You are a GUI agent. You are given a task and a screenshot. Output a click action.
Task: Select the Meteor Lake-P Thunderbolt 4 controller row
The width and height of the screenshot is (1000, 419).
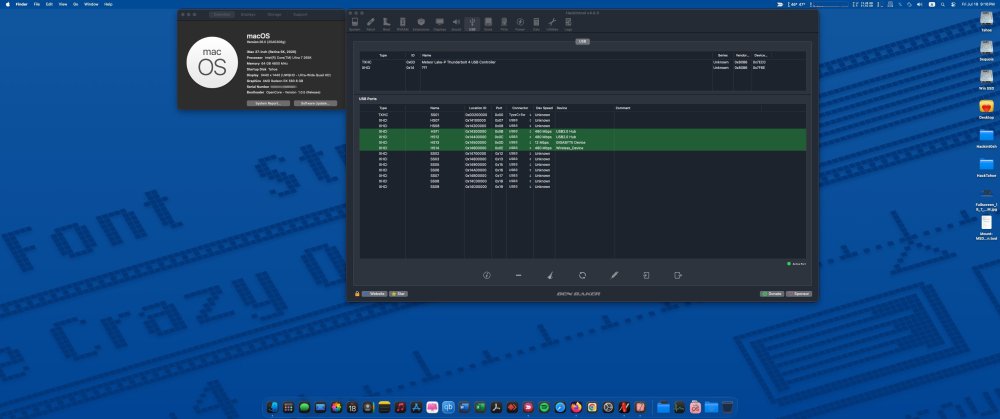(x=582, y=62)
